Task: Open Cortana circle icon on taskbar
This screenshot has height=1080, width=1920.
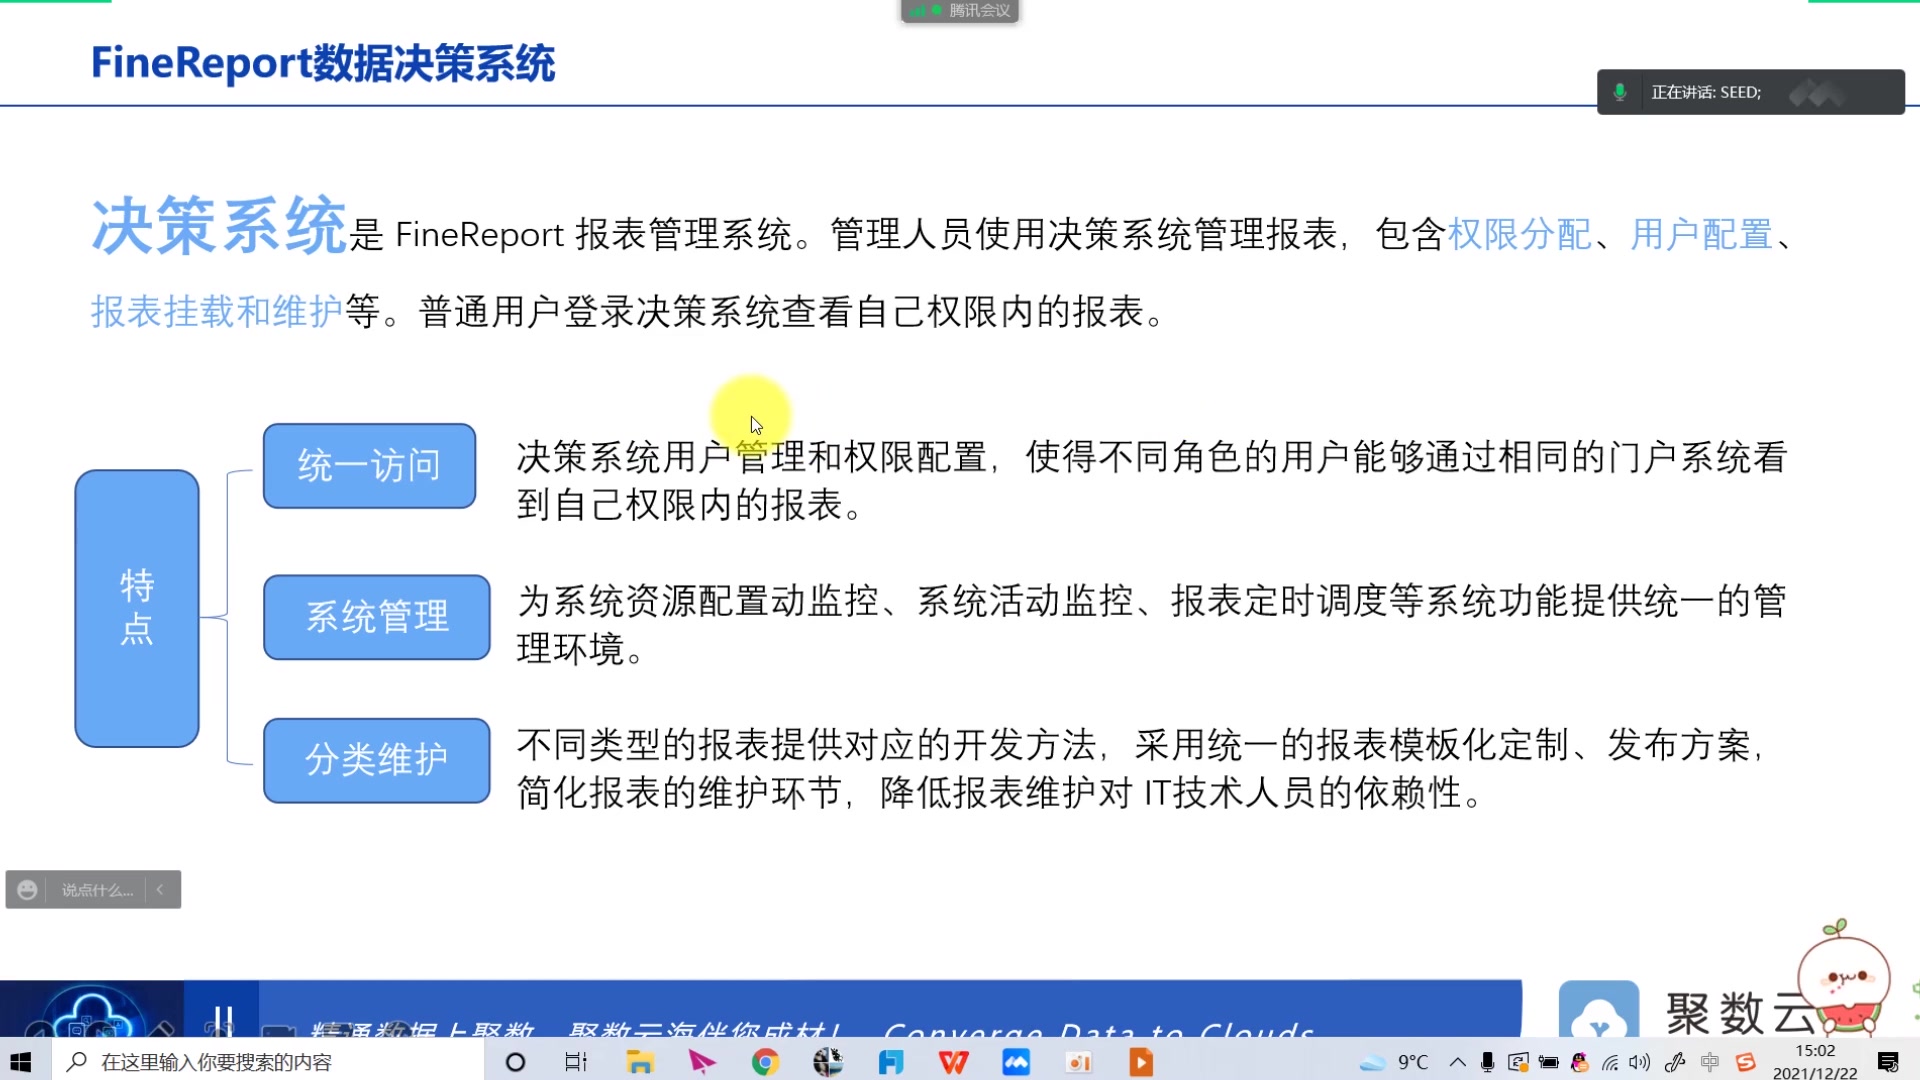Action: click(515, 1062)
